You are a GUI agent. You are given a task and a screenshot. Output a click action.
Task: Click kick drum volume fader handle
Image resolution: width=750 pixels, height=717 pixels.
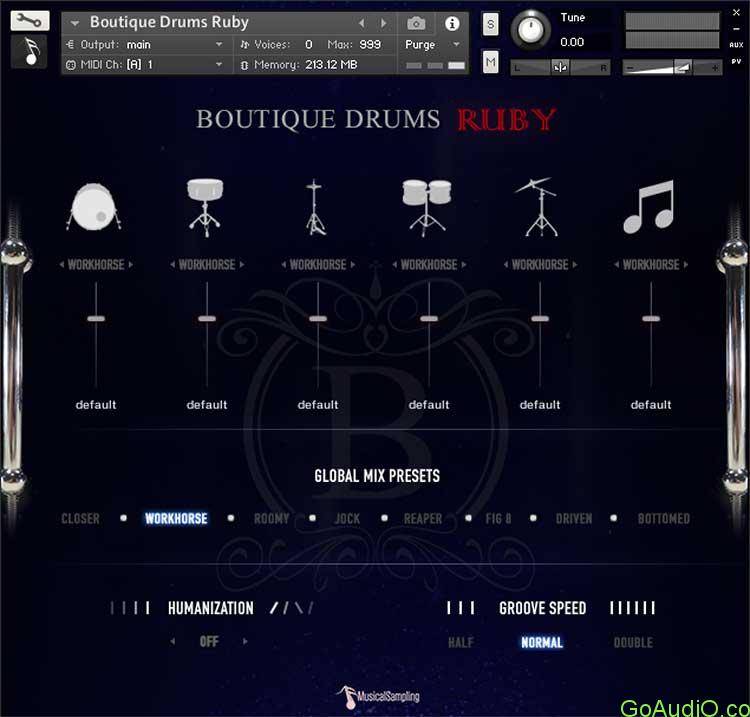click(96, 319)
